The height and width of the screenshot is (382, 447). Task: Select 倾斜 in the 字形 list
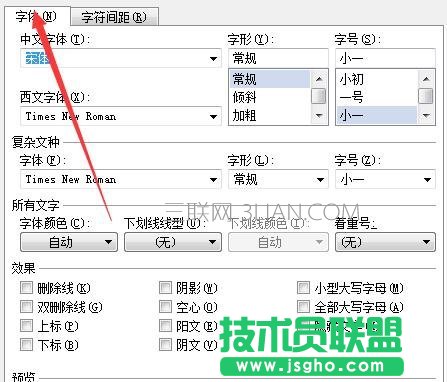coord(270,97)
